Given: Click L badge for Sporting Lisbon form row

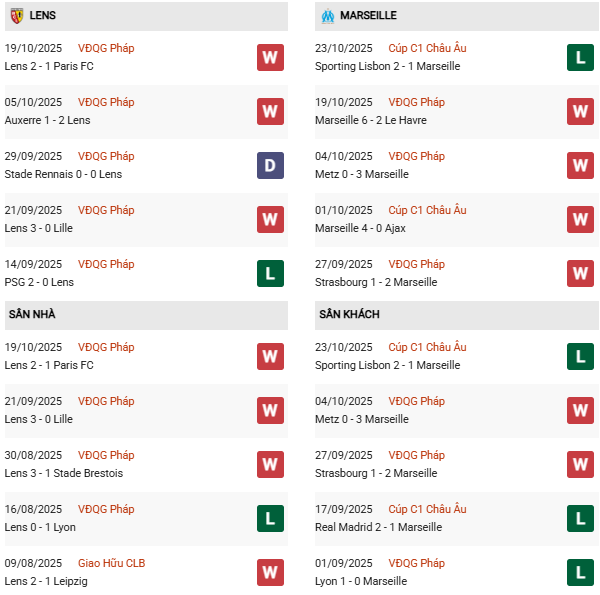Looking at the screenshot, I should click(x=580, y=57).
